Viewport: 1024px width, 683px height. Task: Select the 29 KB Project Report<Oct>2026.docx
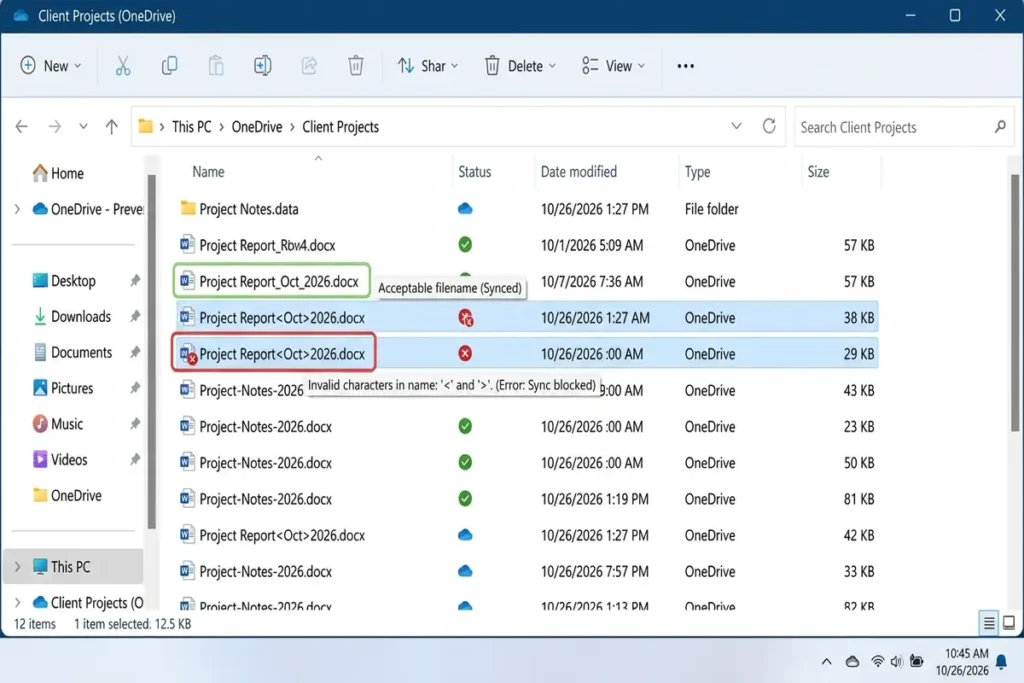click(x=526, y=354)
